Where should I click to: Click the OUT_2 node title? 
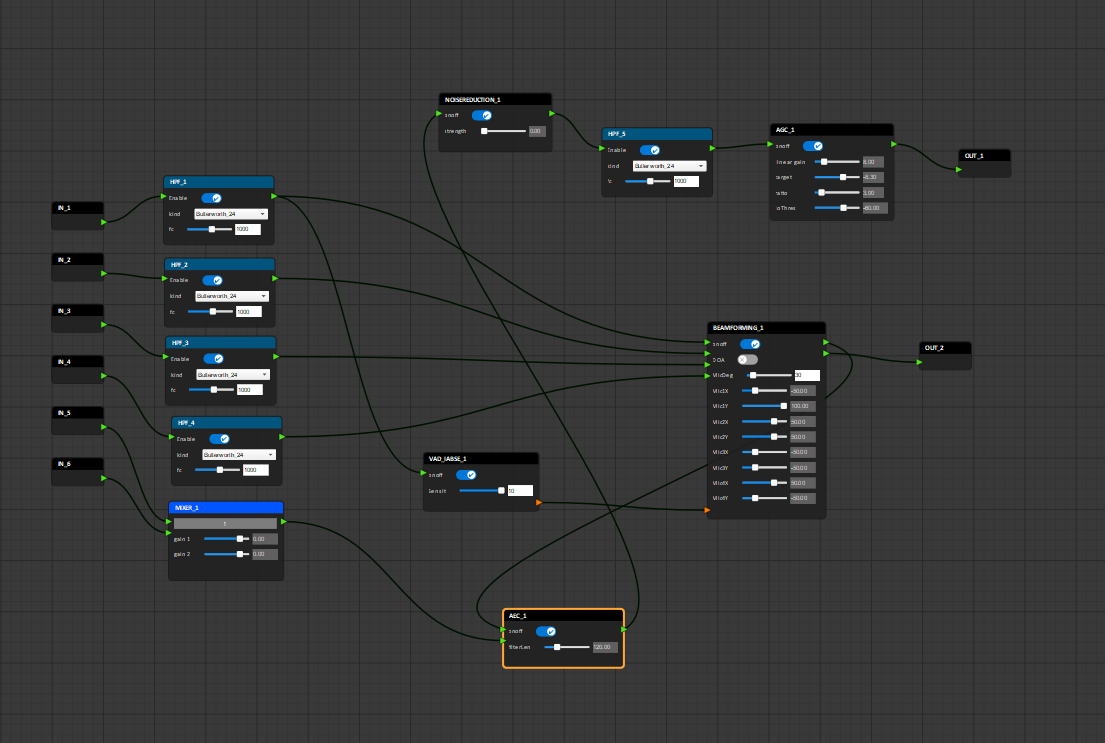pos(934,348)
